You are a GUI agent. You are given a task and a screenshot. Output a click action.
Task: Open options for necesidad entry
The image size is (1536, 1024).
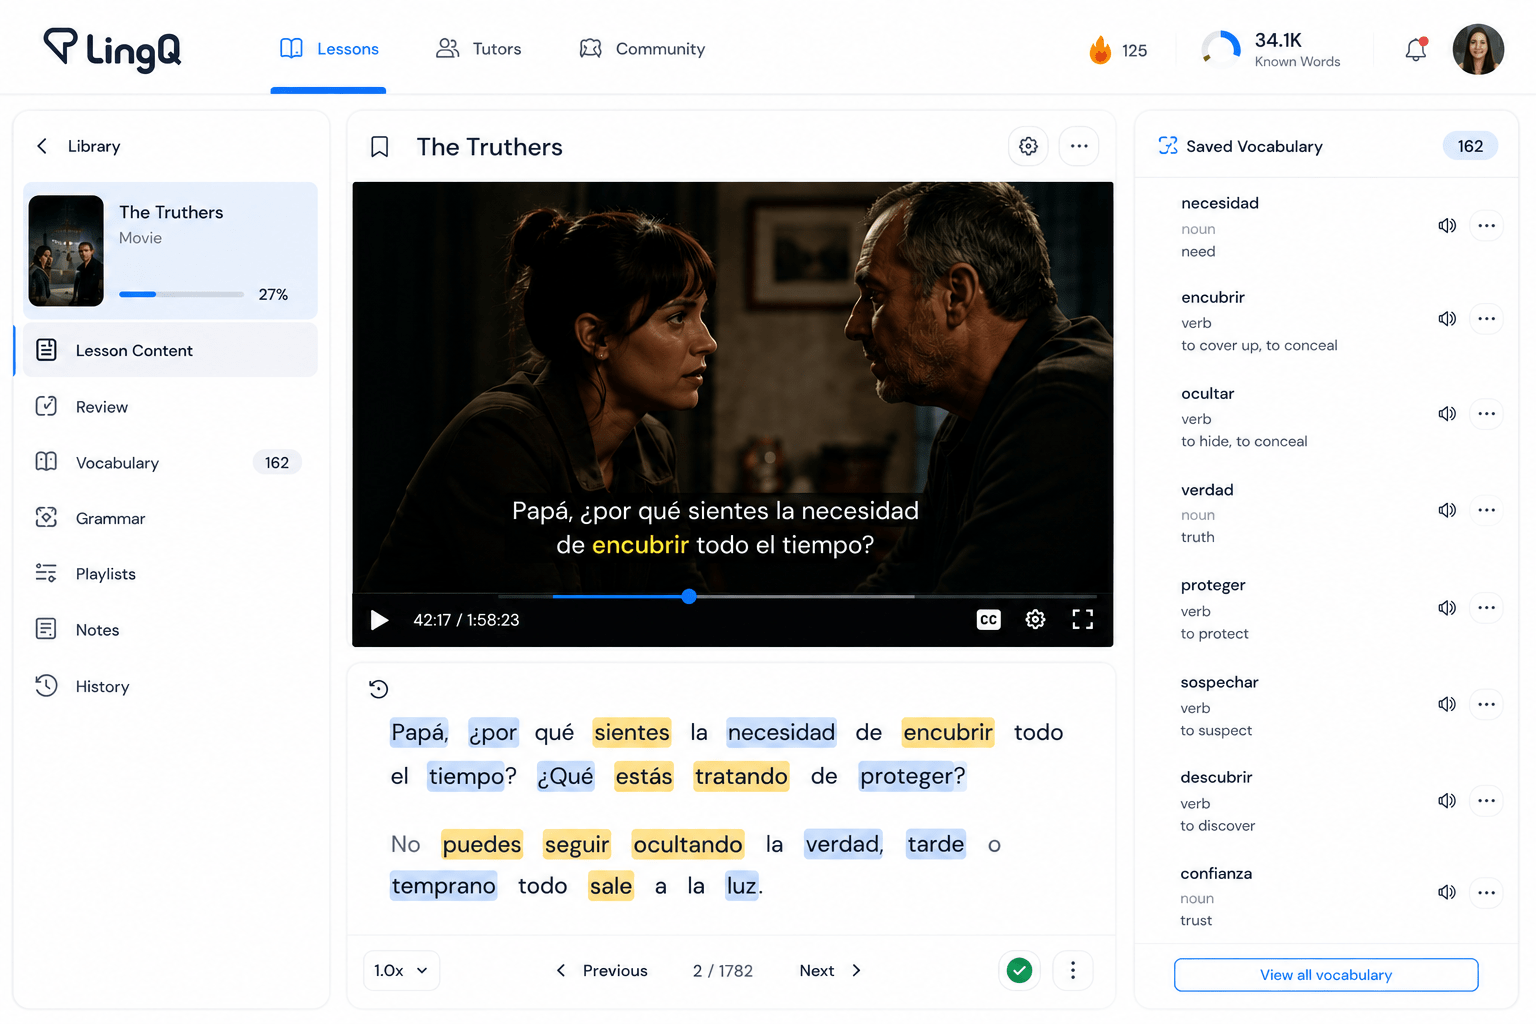[x=1487, y=226]
